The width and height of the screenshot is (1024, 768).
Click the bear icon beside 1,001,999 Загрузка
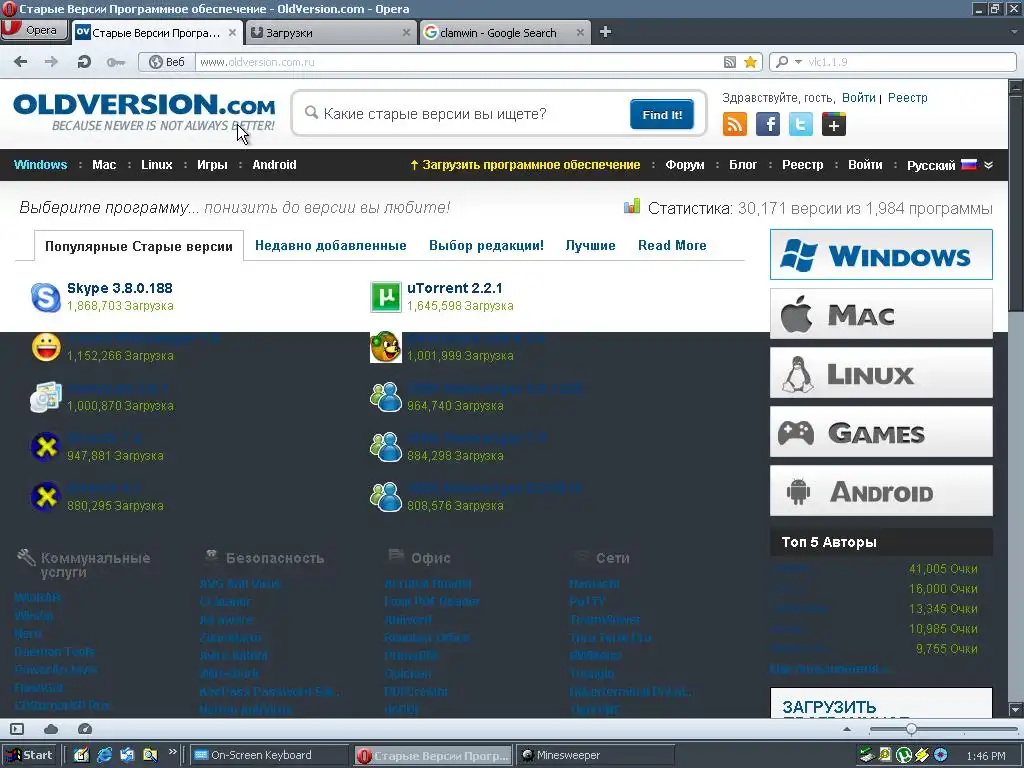386,347
